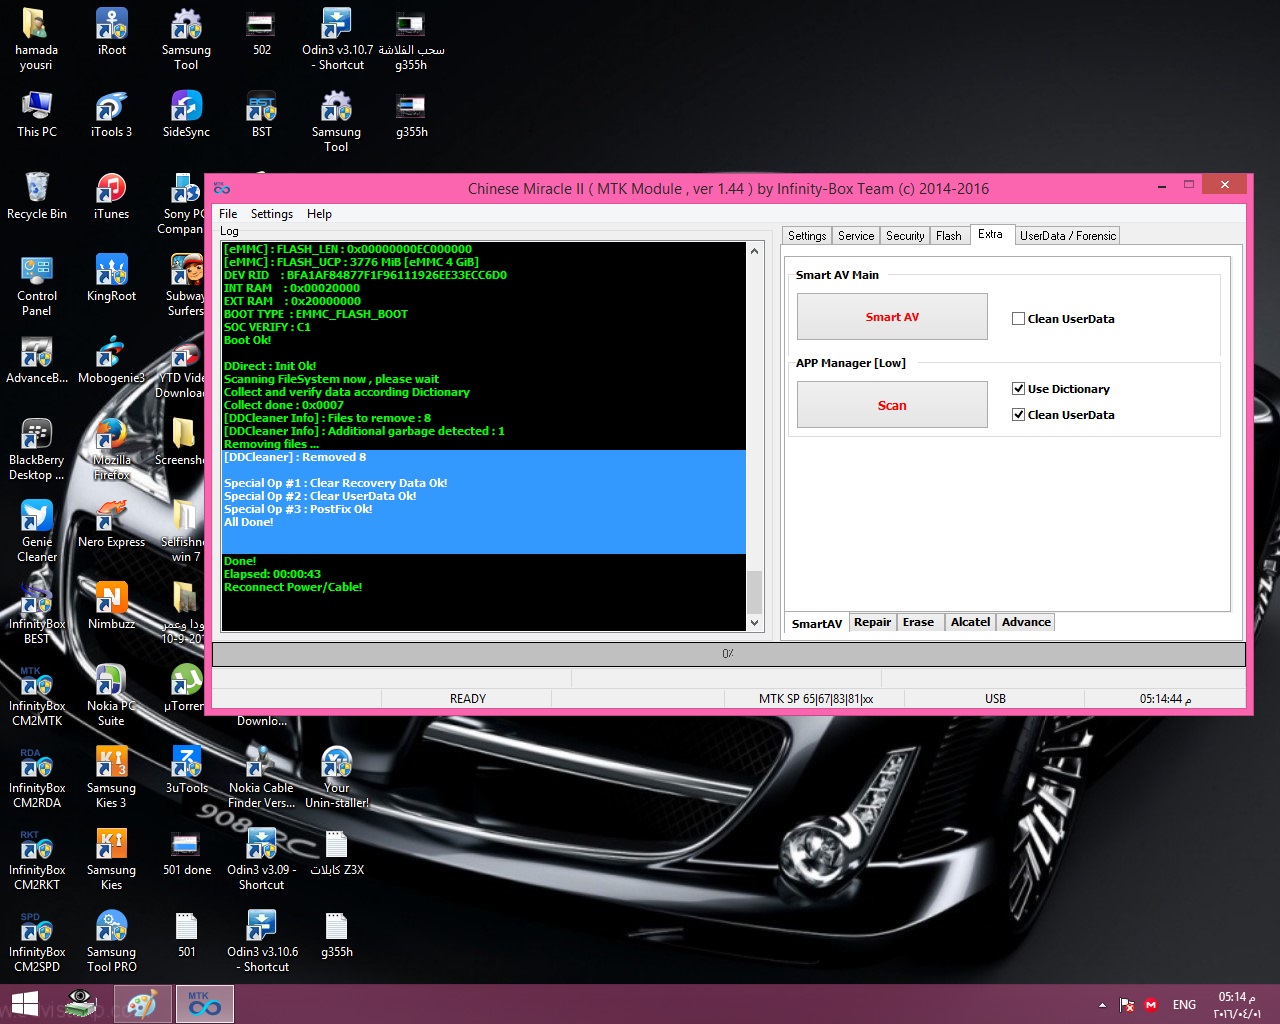The image size is (1280, 1024).
Task: Launch Nero Express from the desktop
Action: click(111, 524)
